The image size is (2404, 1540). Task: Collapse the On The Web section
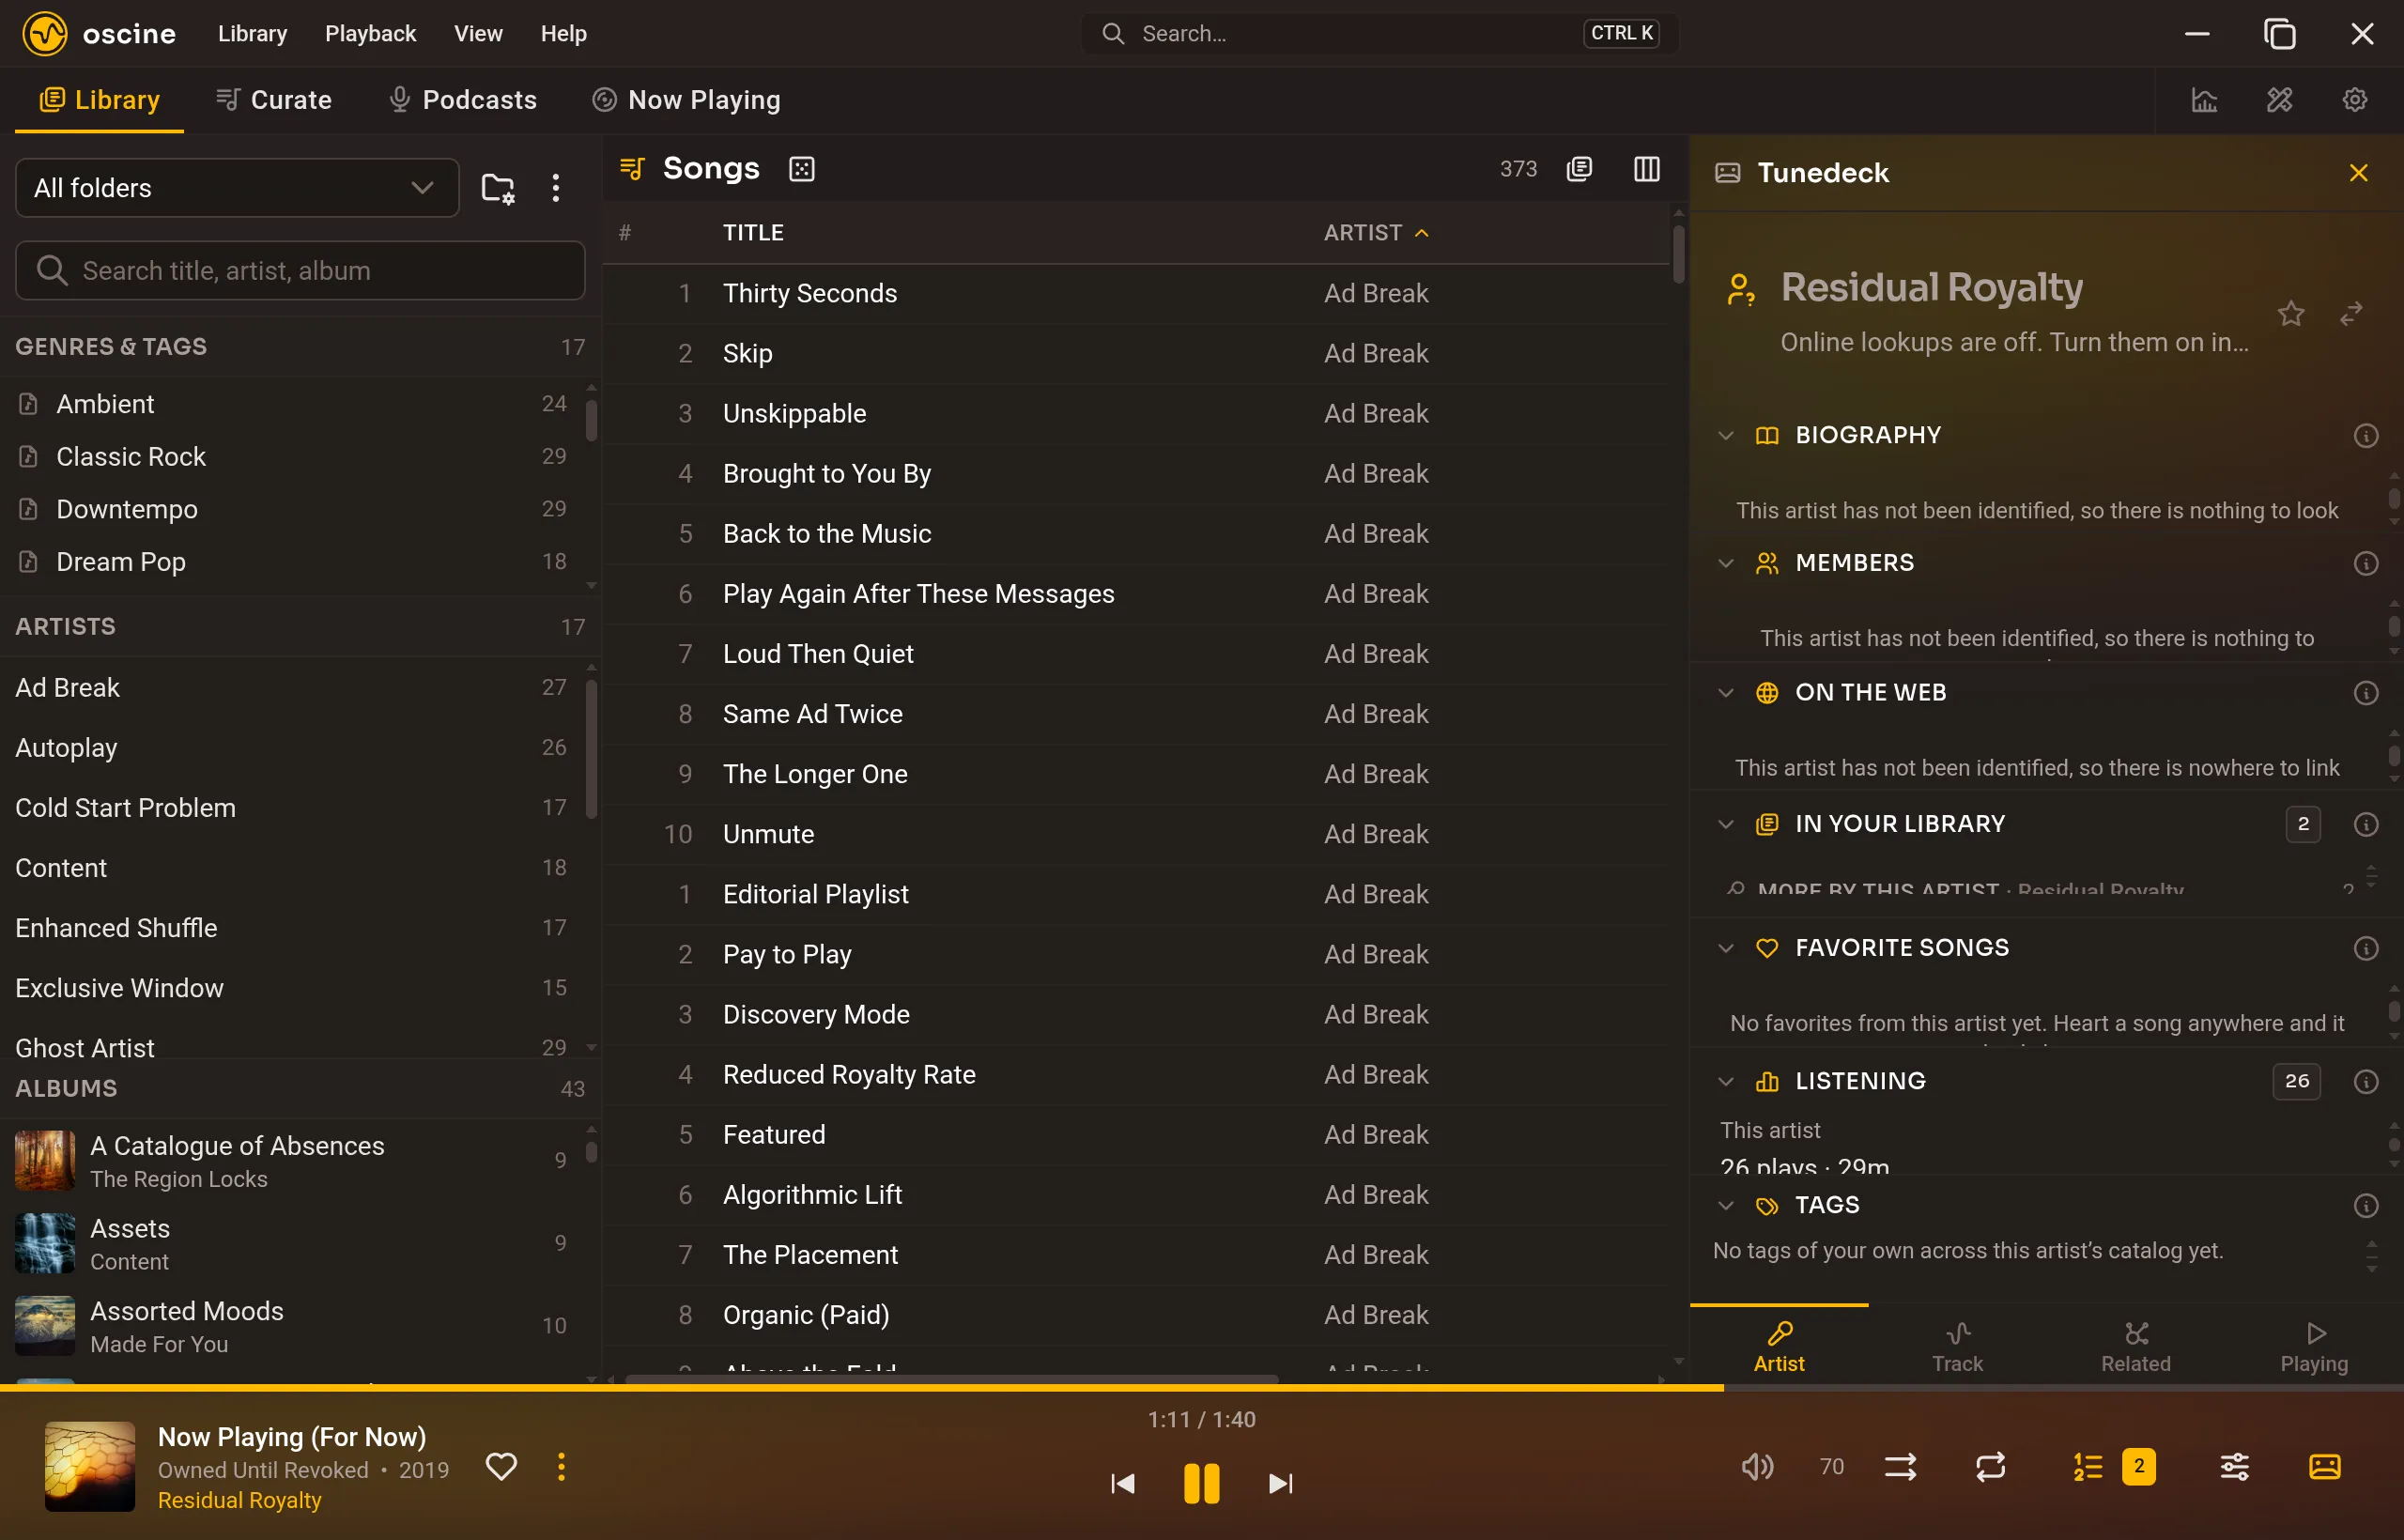1725,693
